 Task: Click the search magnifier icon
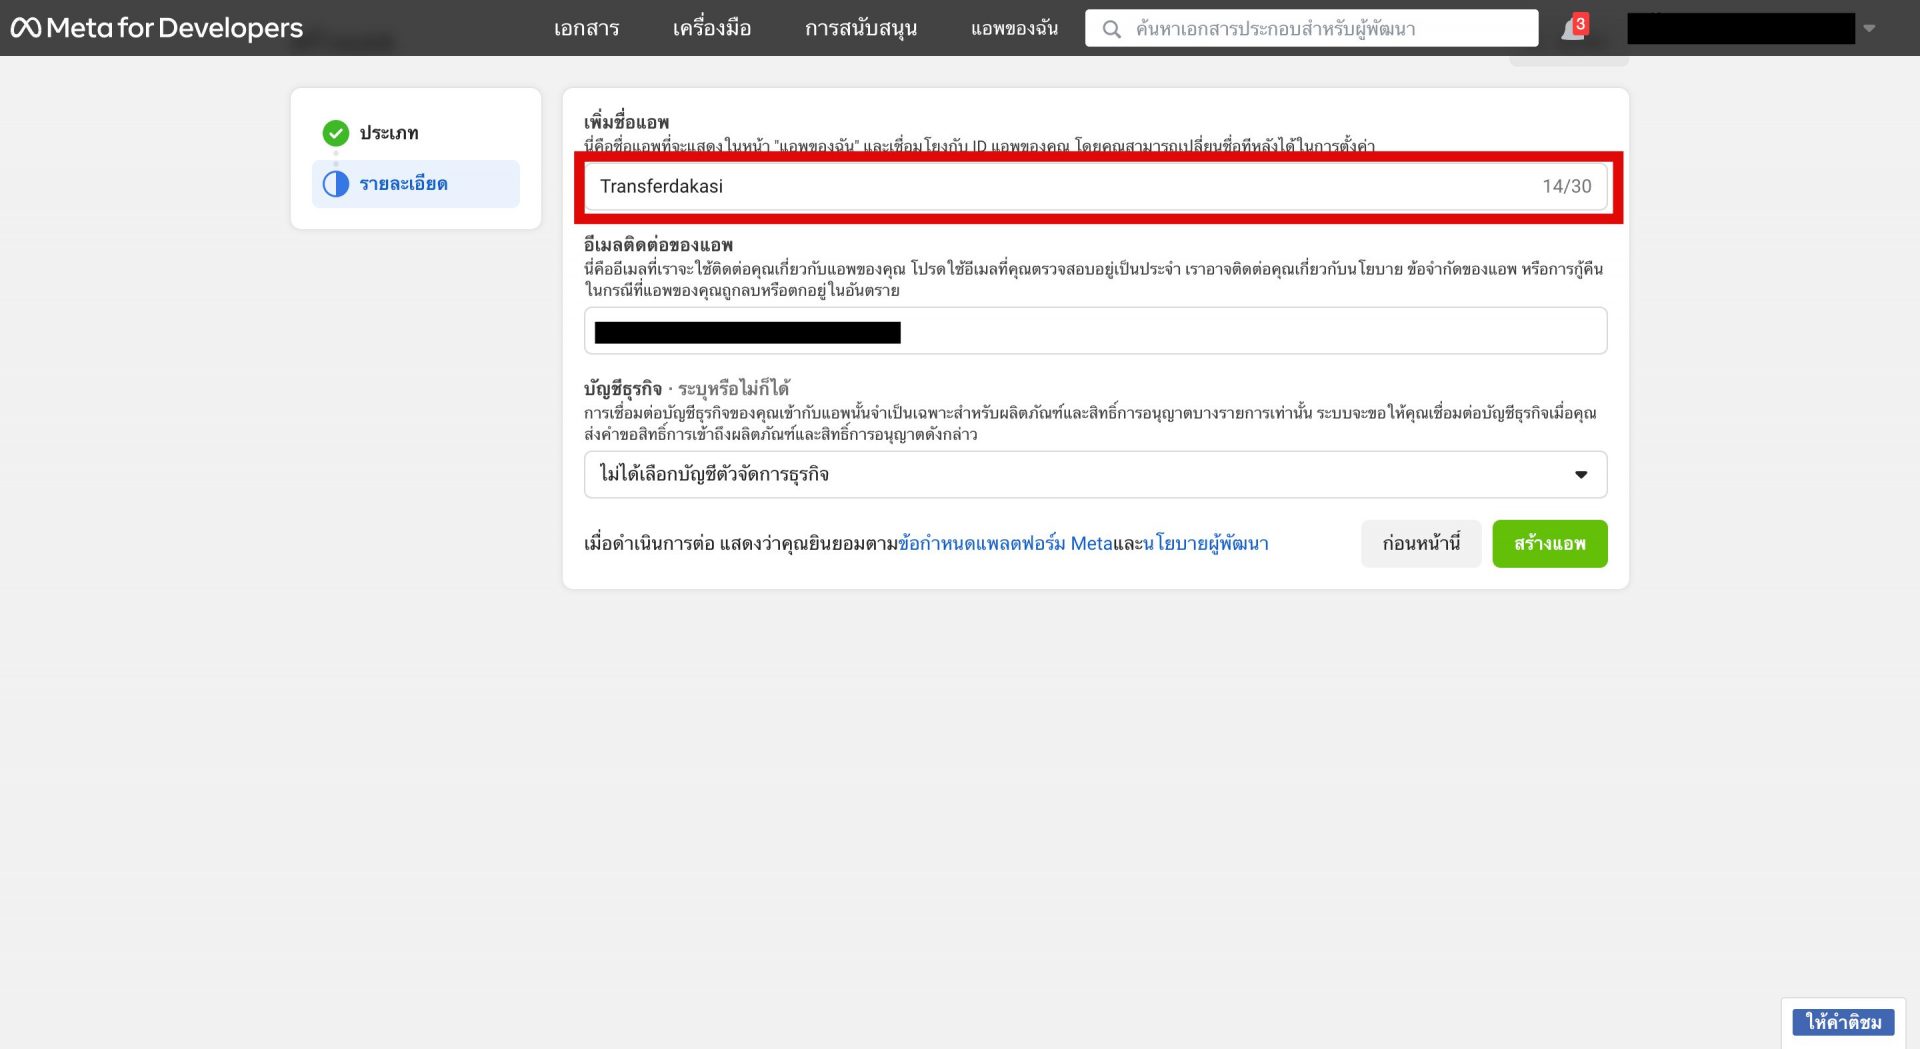pyautogui.click(x=1112, y=28)
